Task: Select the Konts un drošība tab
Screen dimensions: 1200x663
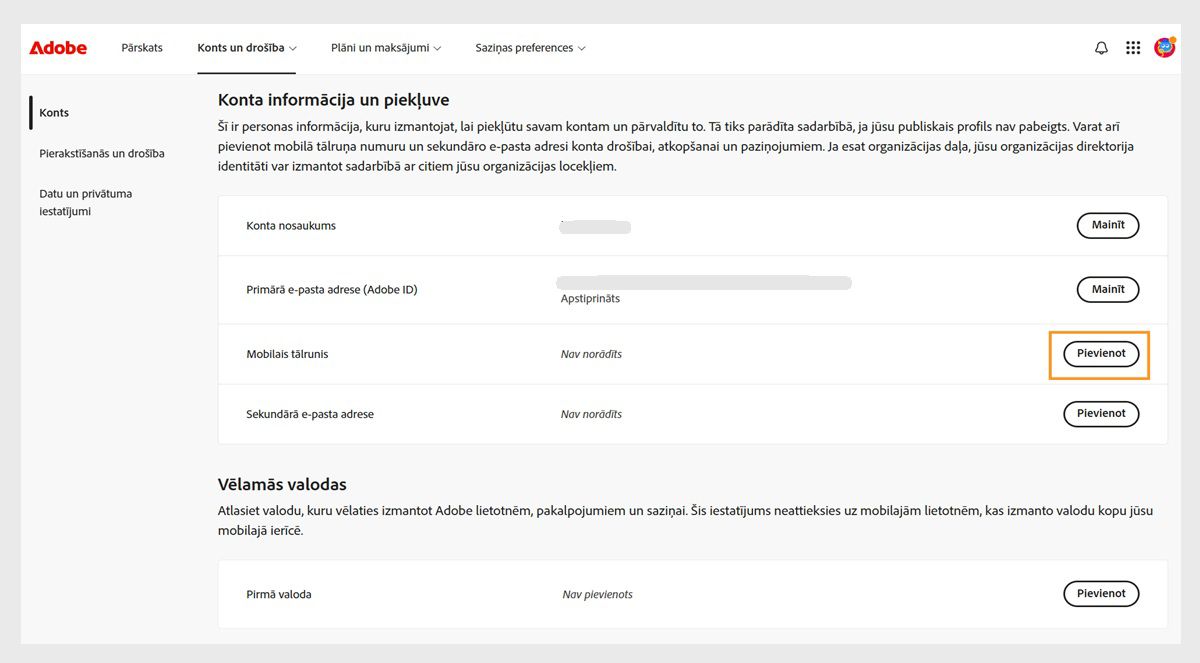Action: tap(240, 47)
